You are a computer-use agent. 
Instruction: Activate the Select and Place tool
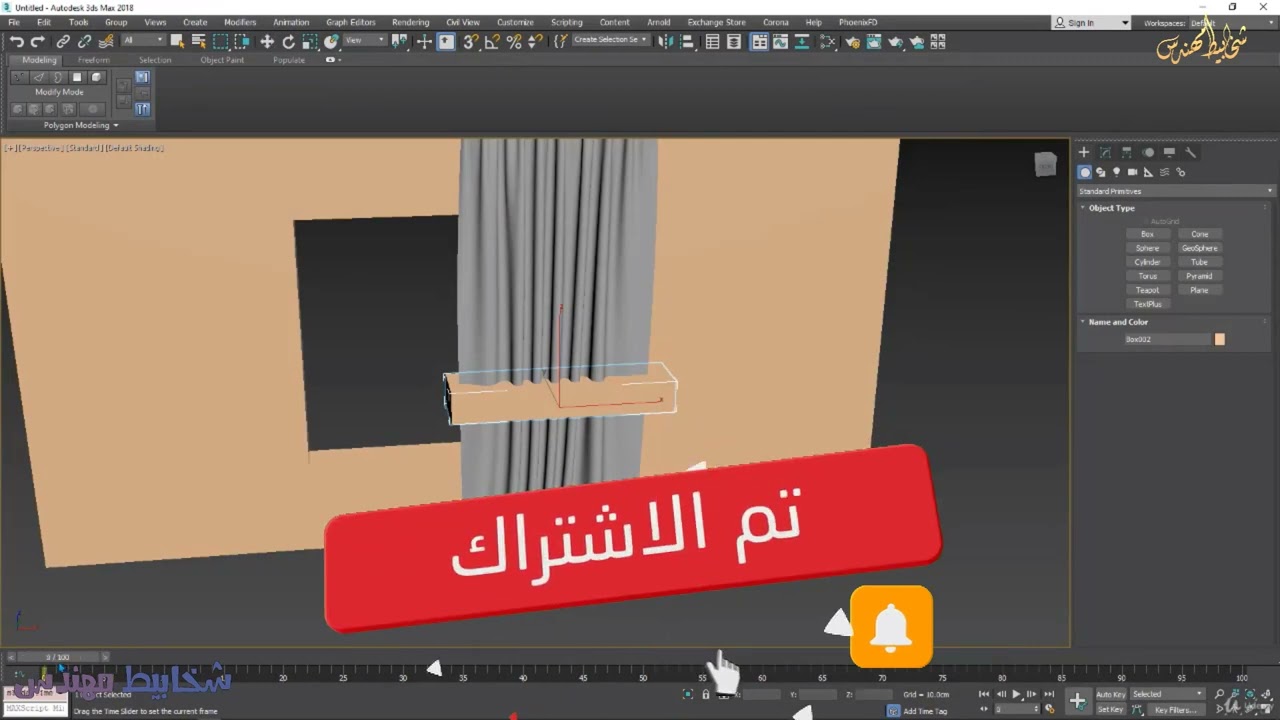click(x=331, y=41)
